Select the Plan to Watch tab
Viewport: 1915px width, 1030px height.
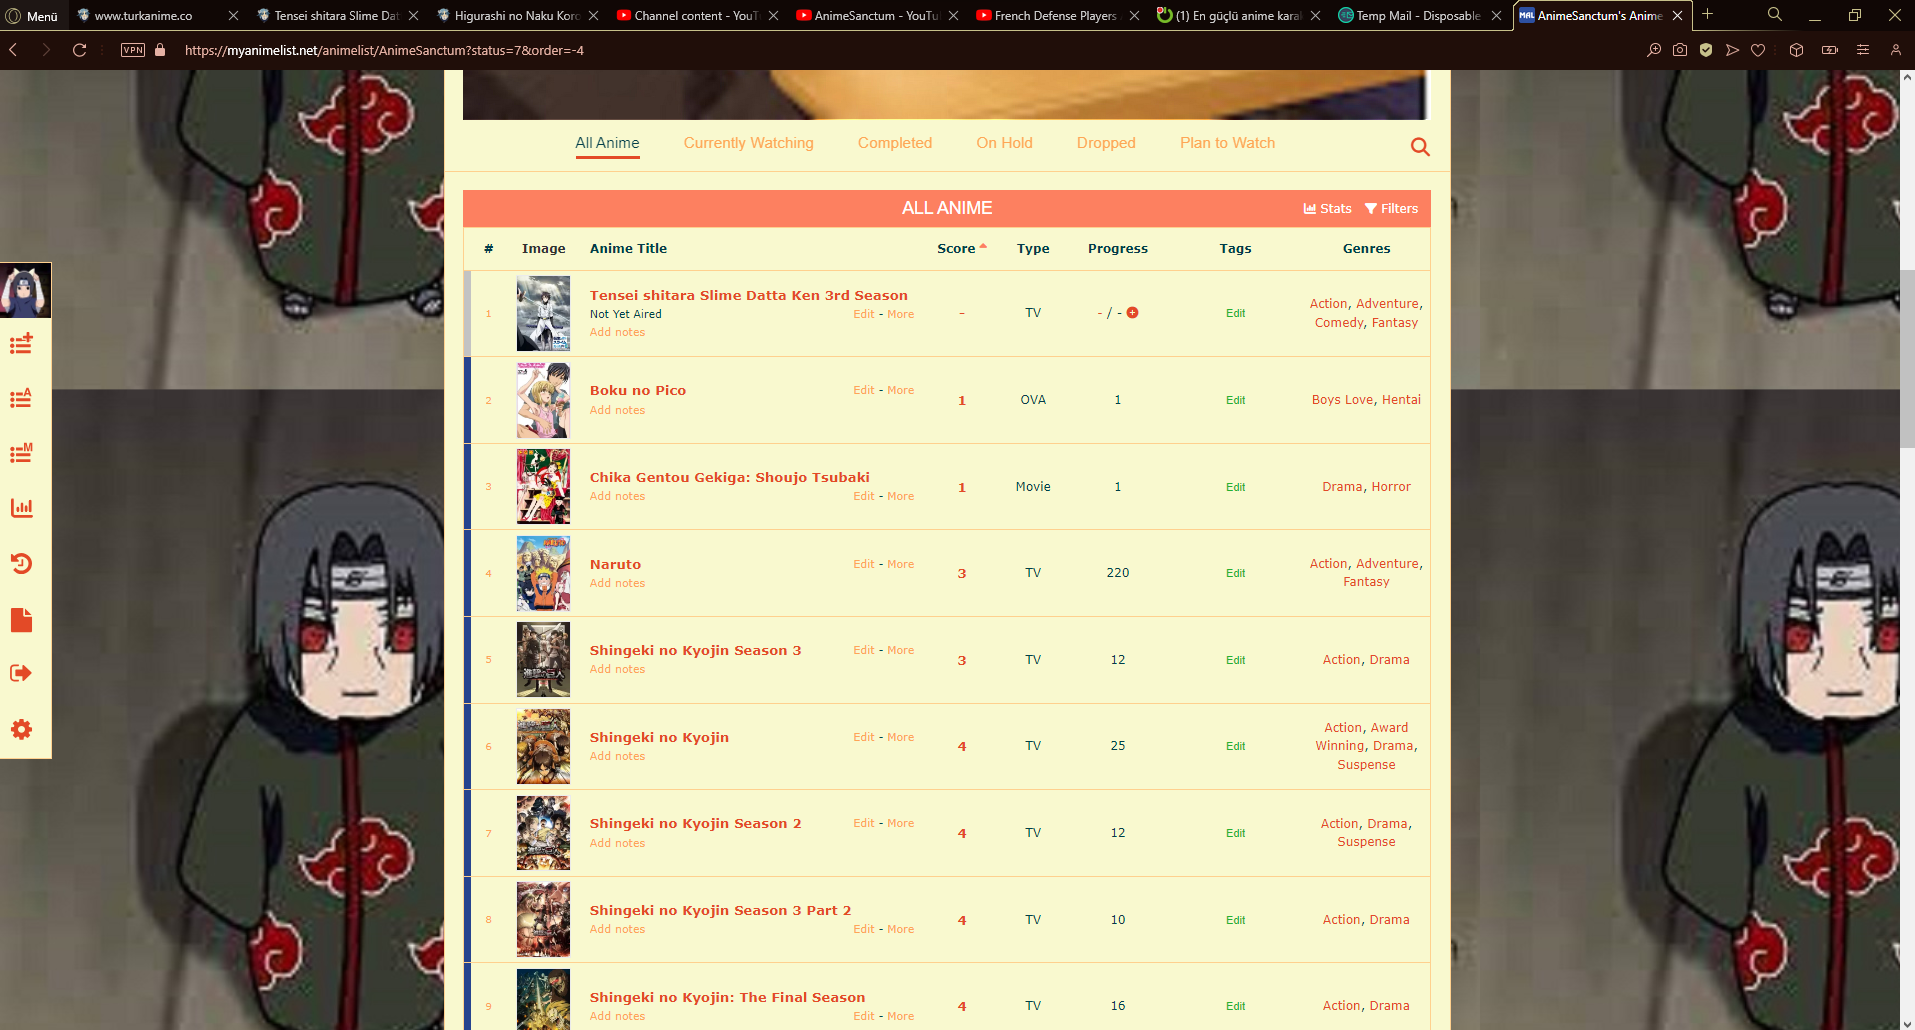coord(1227,143)
